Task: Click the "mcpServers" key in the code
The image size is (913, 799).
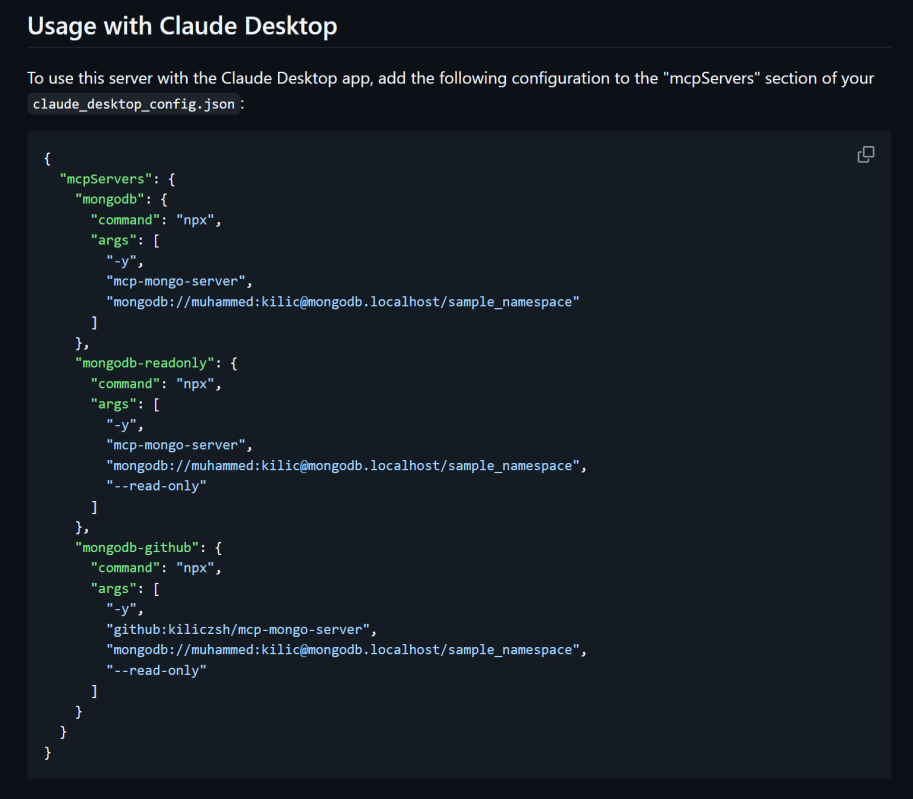Action: [x=105, y=179]
